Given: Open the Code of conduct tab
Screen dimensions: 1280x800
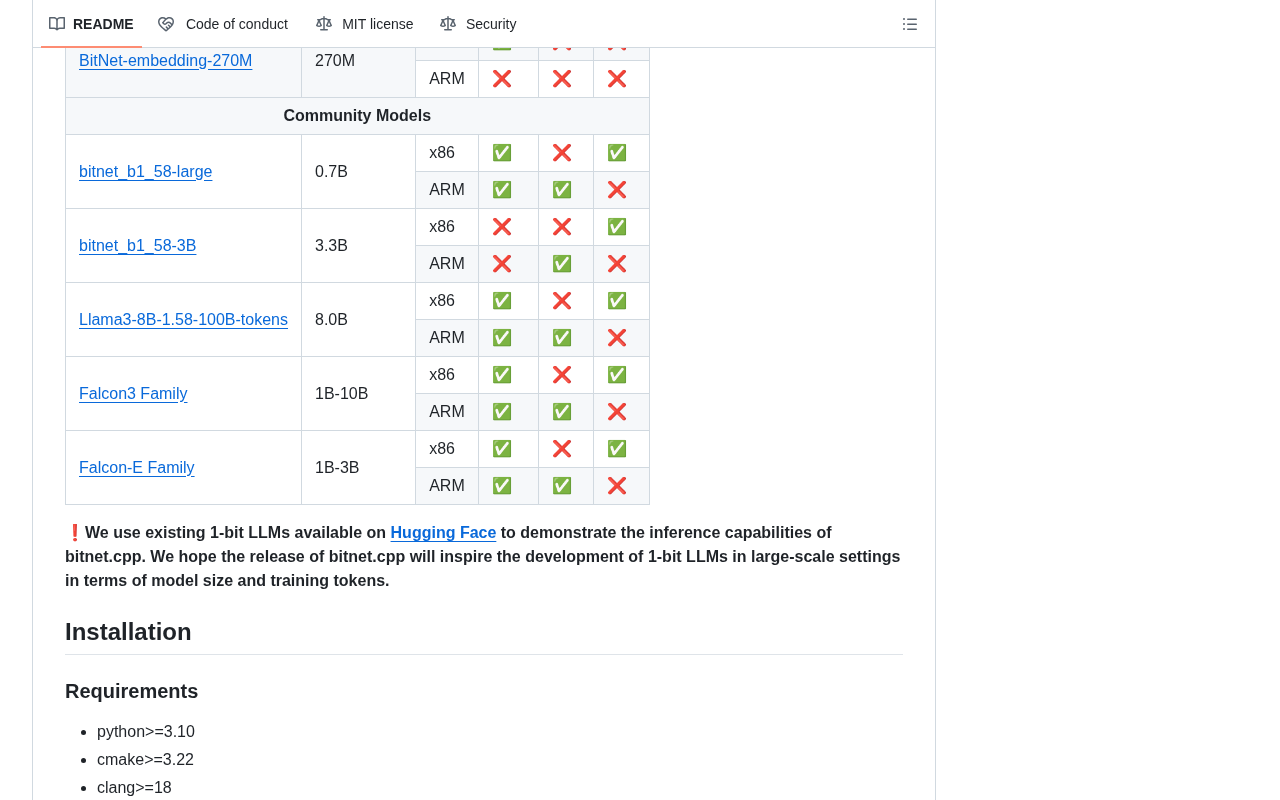Looking at the screenshot, I should pos(223,24).
